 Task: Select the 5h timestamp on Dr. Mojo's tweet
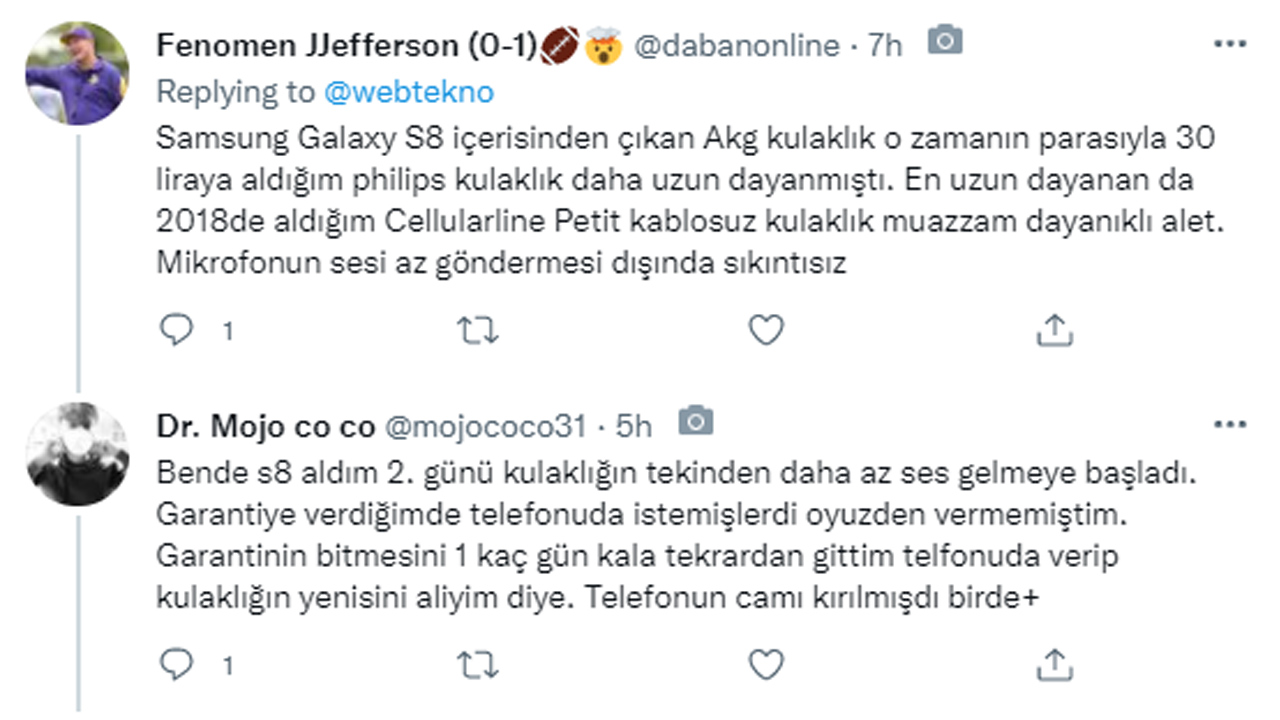pos(632,423)
